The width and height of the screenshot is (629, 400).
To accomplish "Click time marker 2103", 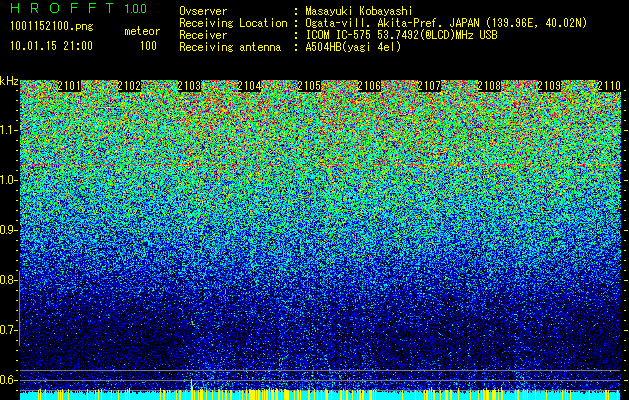I will click(189, 86).
